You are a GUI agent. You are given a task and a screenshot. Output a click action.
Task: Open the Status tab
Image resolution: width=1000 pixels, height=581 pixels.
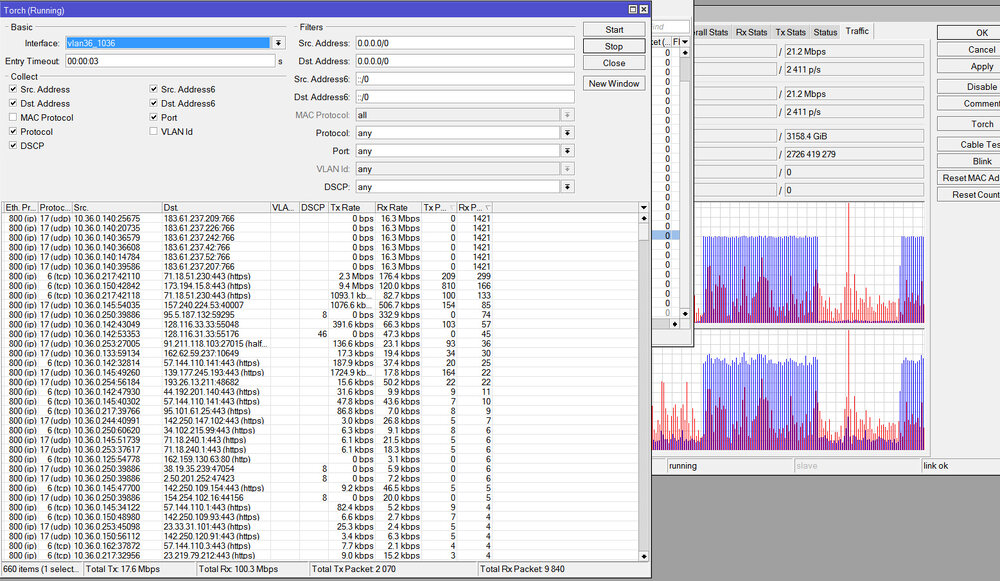tap(825, 32)
